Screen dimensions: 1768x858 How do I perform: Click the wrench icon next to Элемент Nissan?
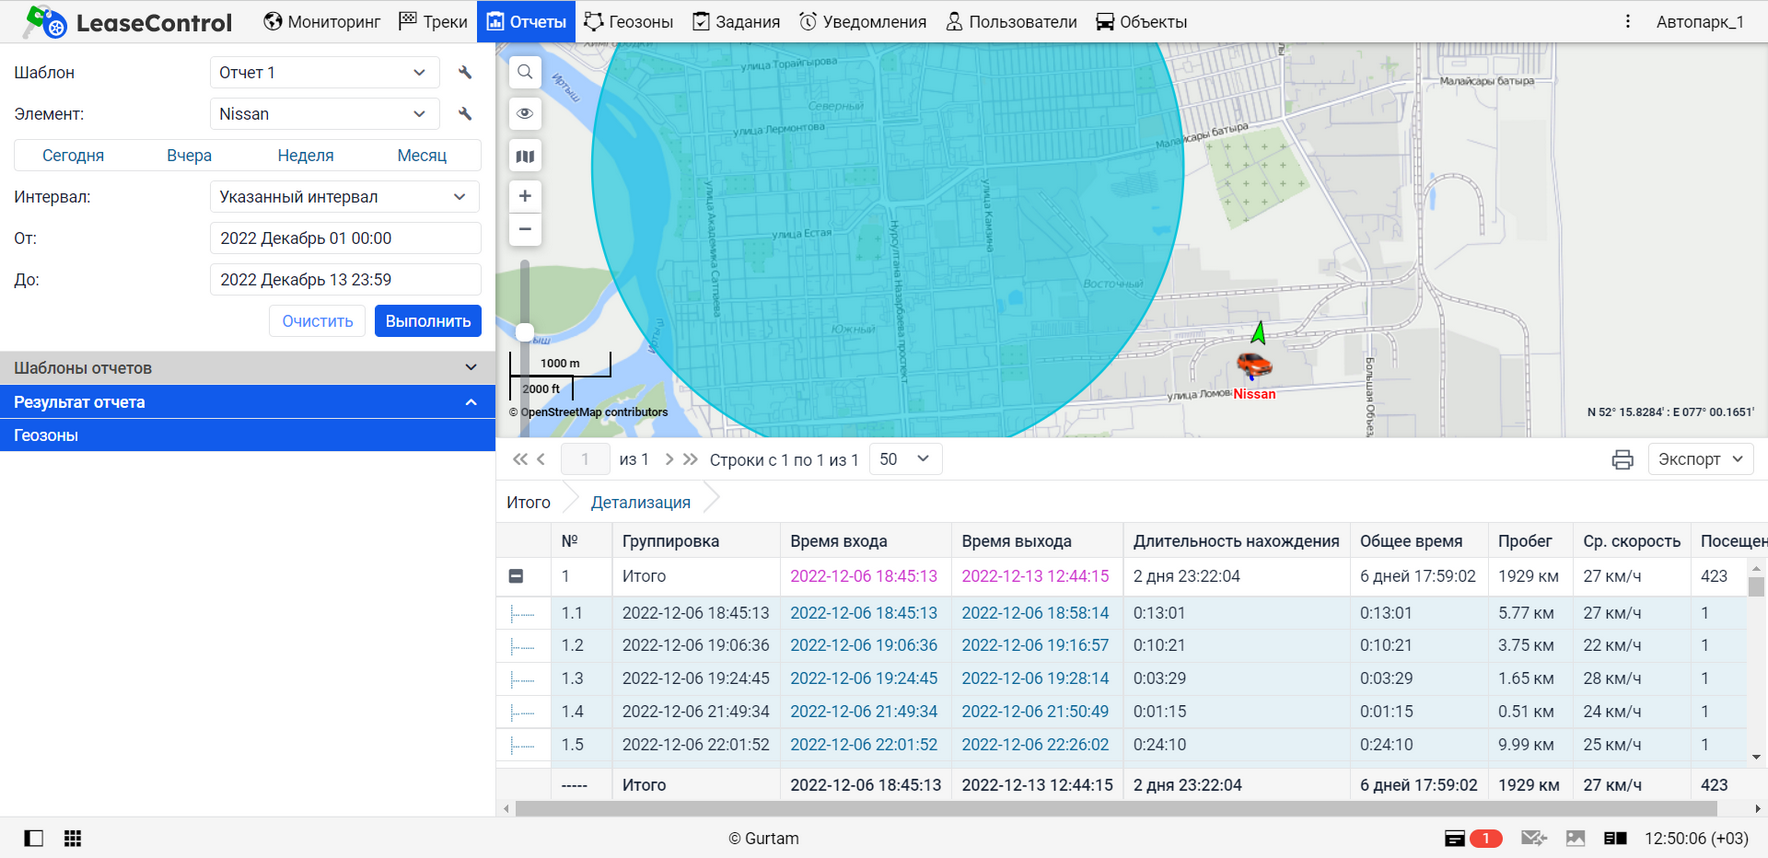(x=465, y=114)
